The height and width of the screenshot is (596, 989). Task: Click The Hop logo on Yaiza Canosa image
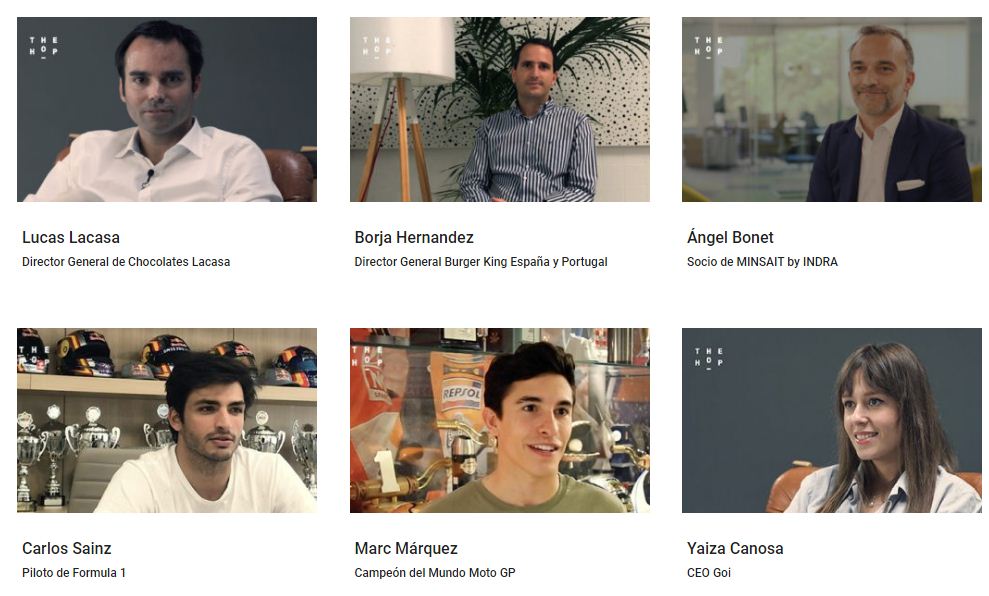tap(709, 358)
